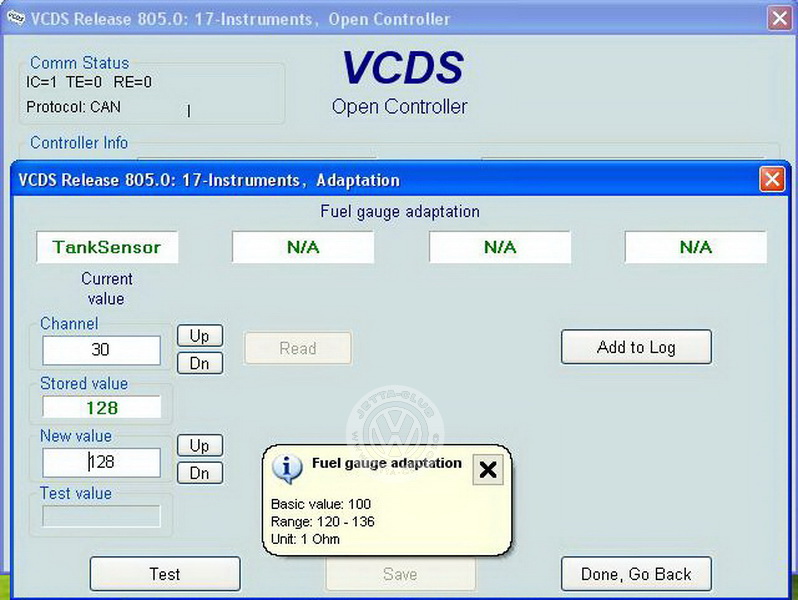Click the Save button
798x600 pixels.
pos(401,574)
